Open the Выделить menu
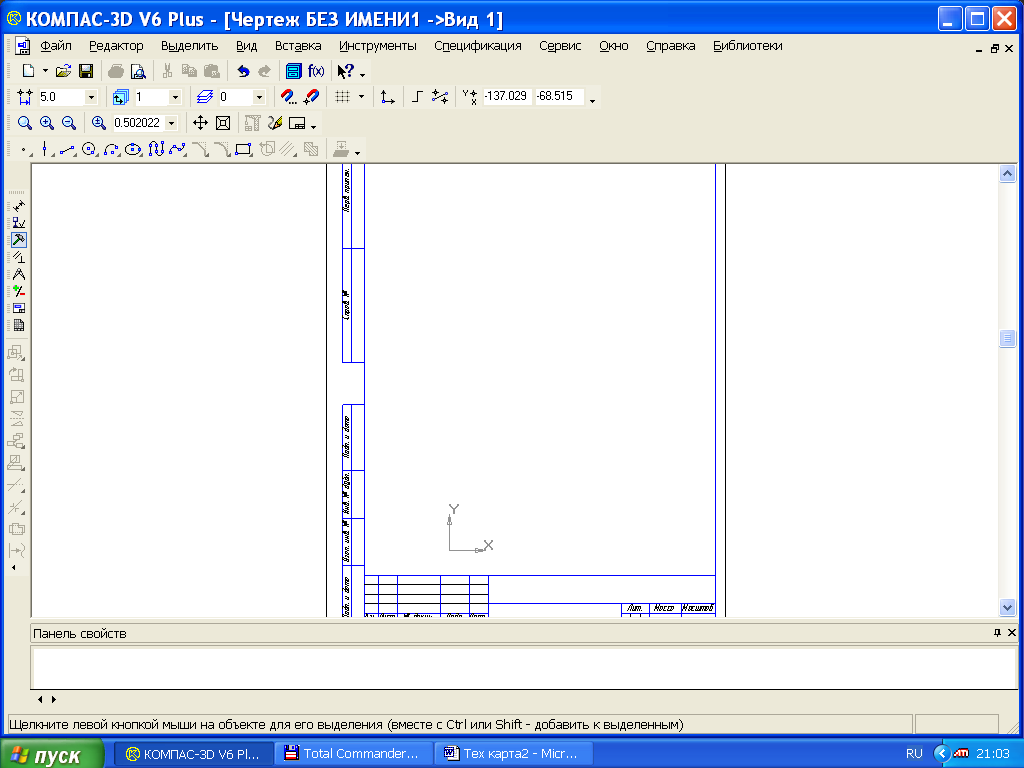Image resolution: width=1024 pixels, height=768 pixels. pyautogui.click(x=189, y=46)
